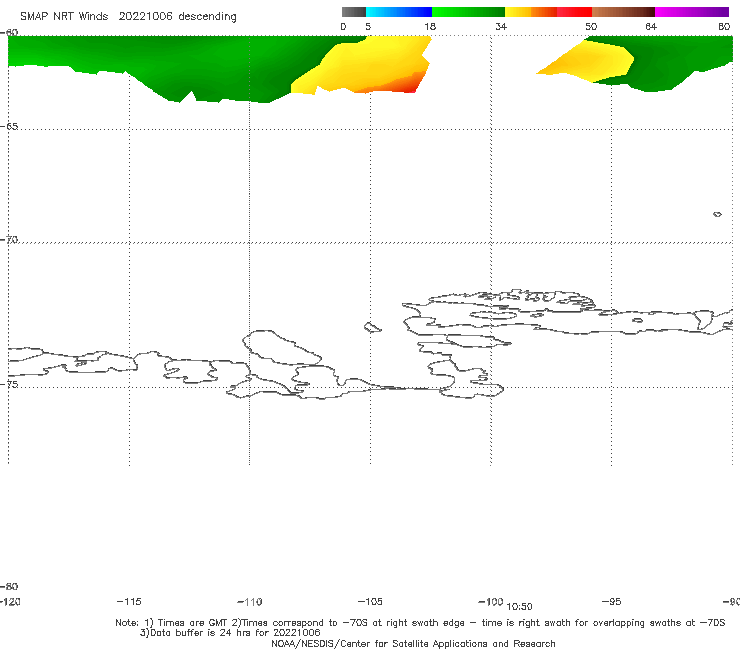Click the latitude label '-80'
This screenshot has height=650, width=740.
click(9, 586)
